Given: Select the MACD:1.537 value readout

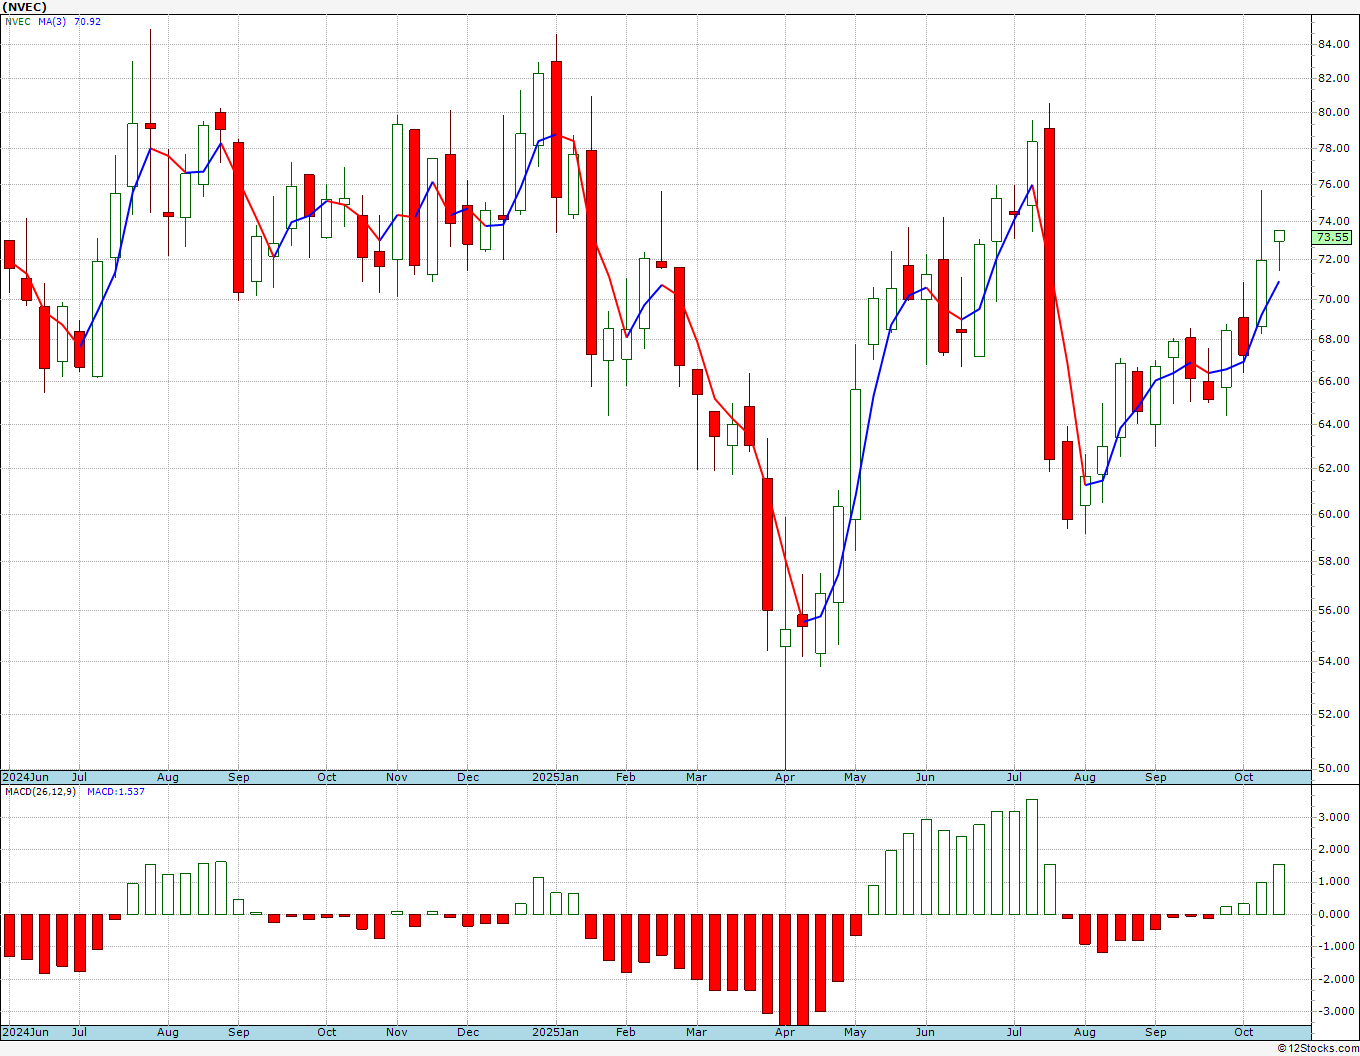Looking at the screenshot, I should pos(116,792).
